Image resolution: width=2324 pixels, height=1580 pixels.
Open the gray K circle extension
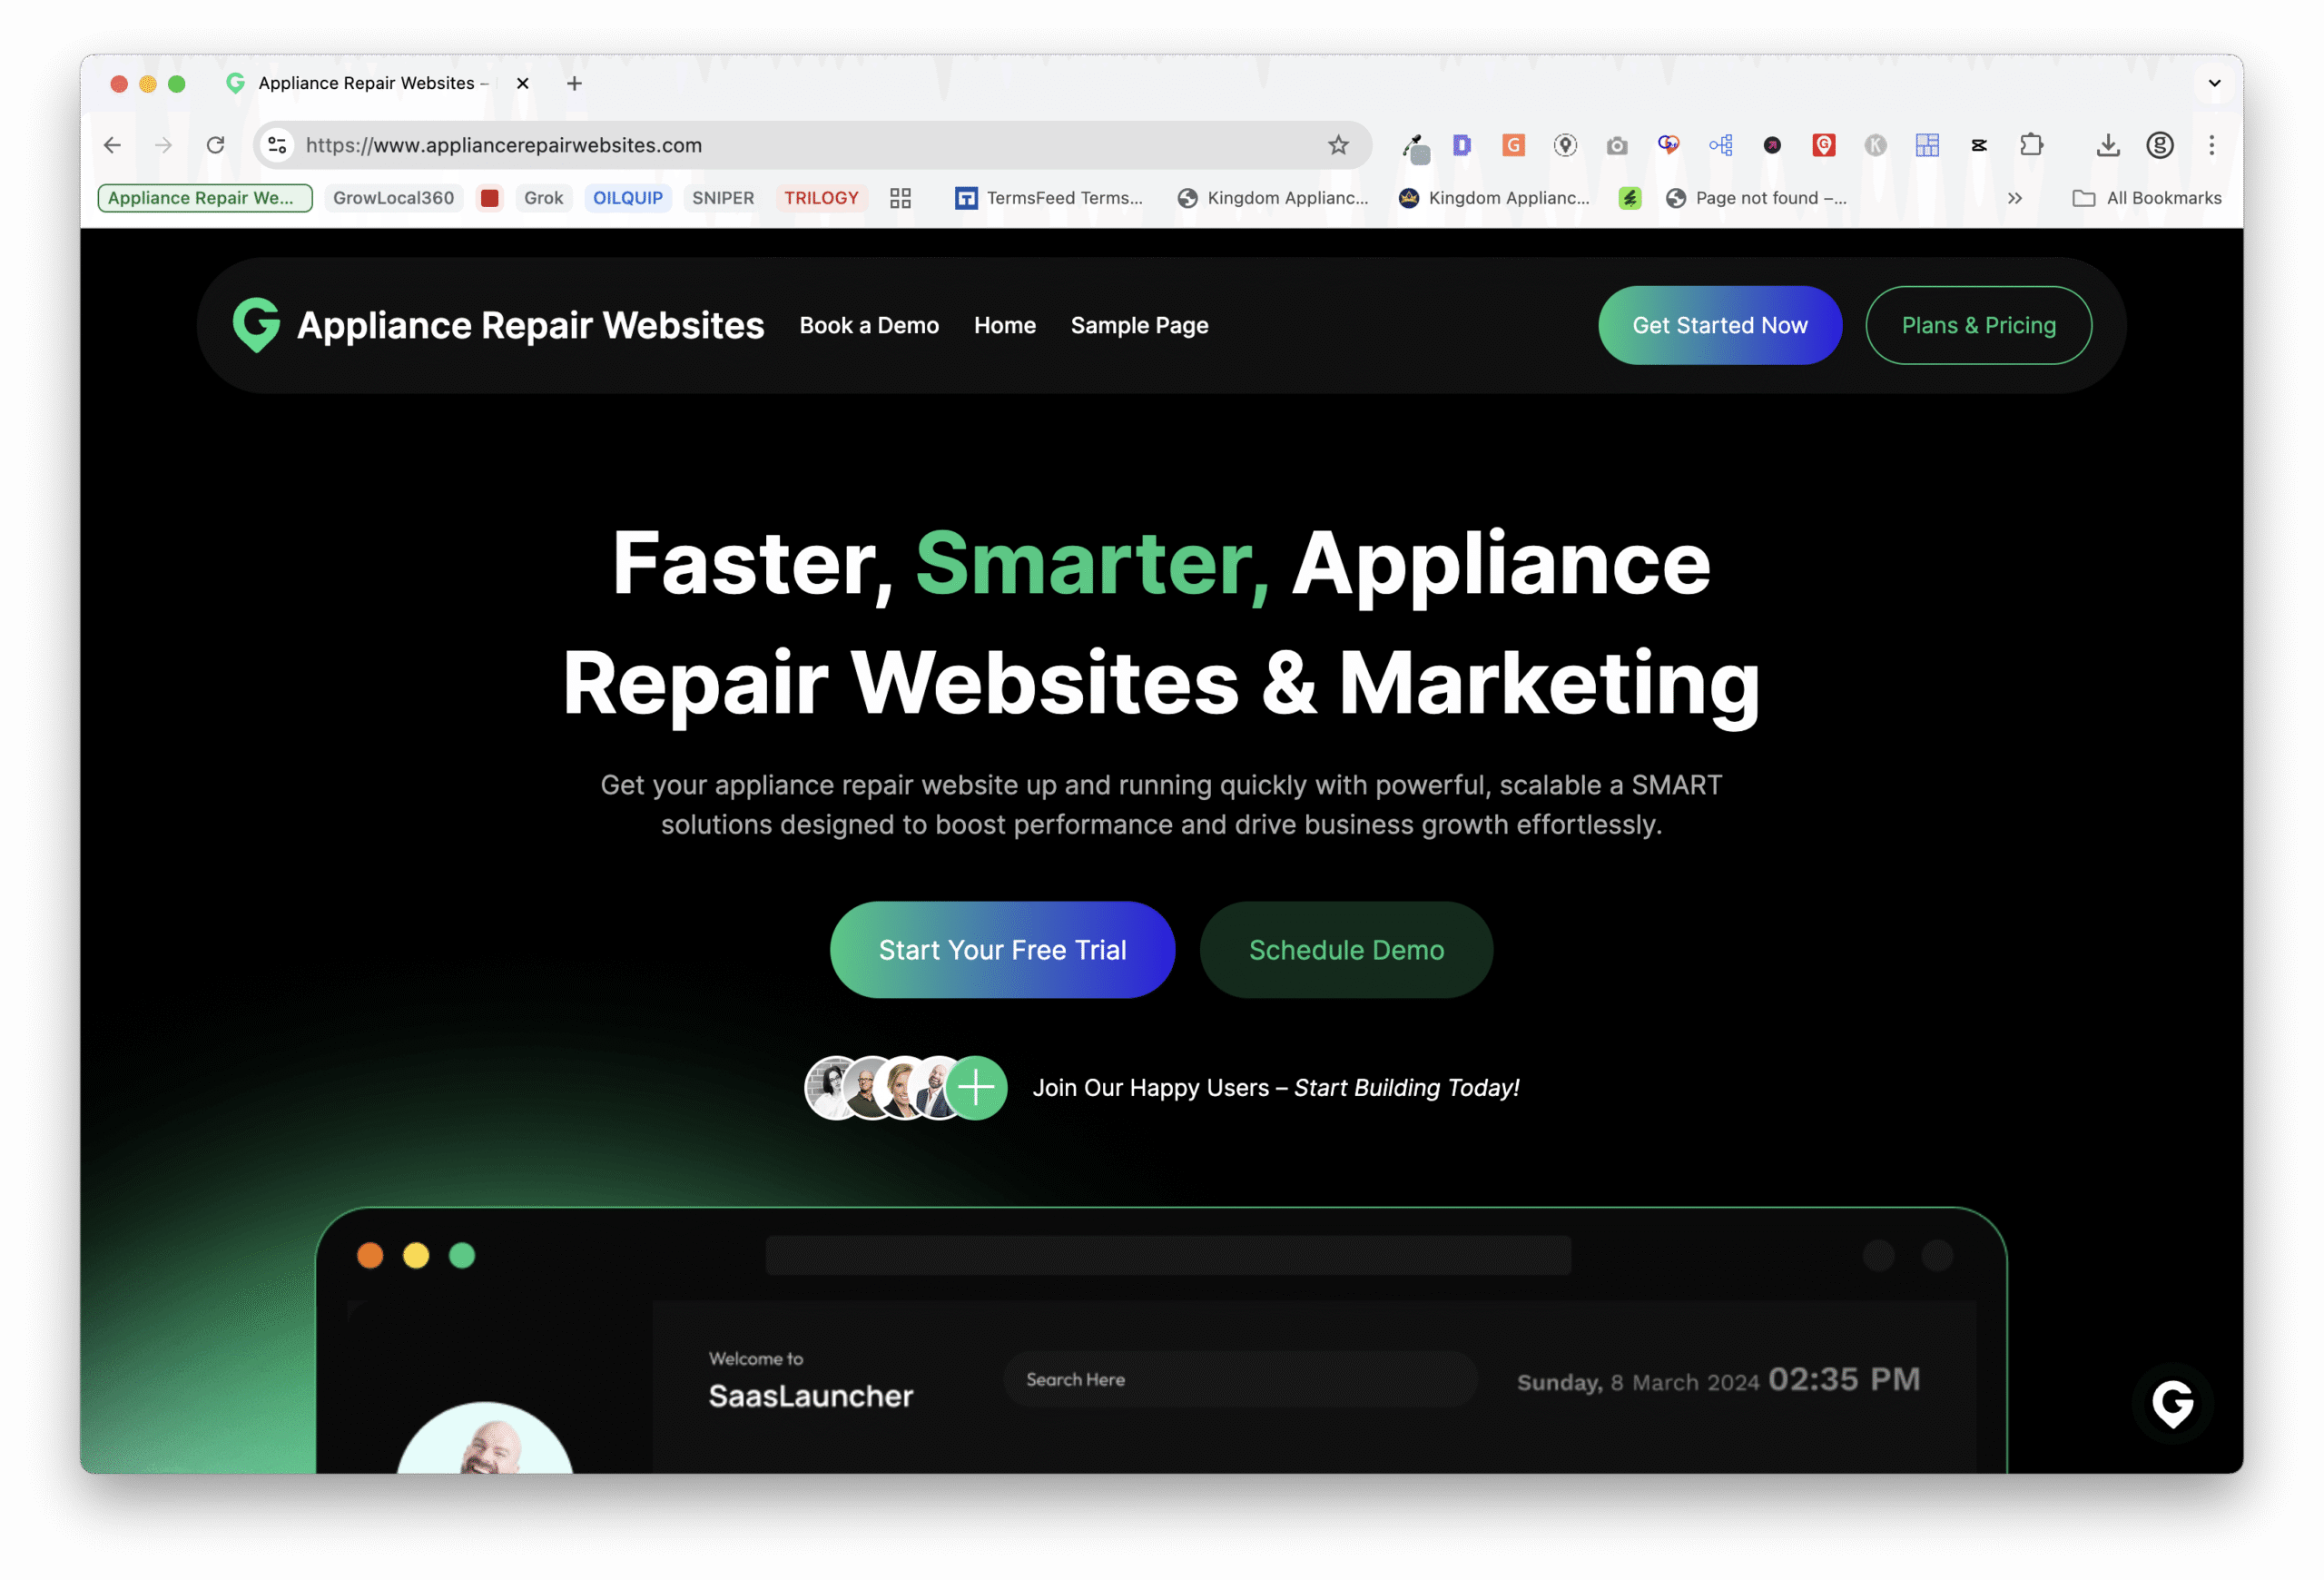[x=1875, y=145]
